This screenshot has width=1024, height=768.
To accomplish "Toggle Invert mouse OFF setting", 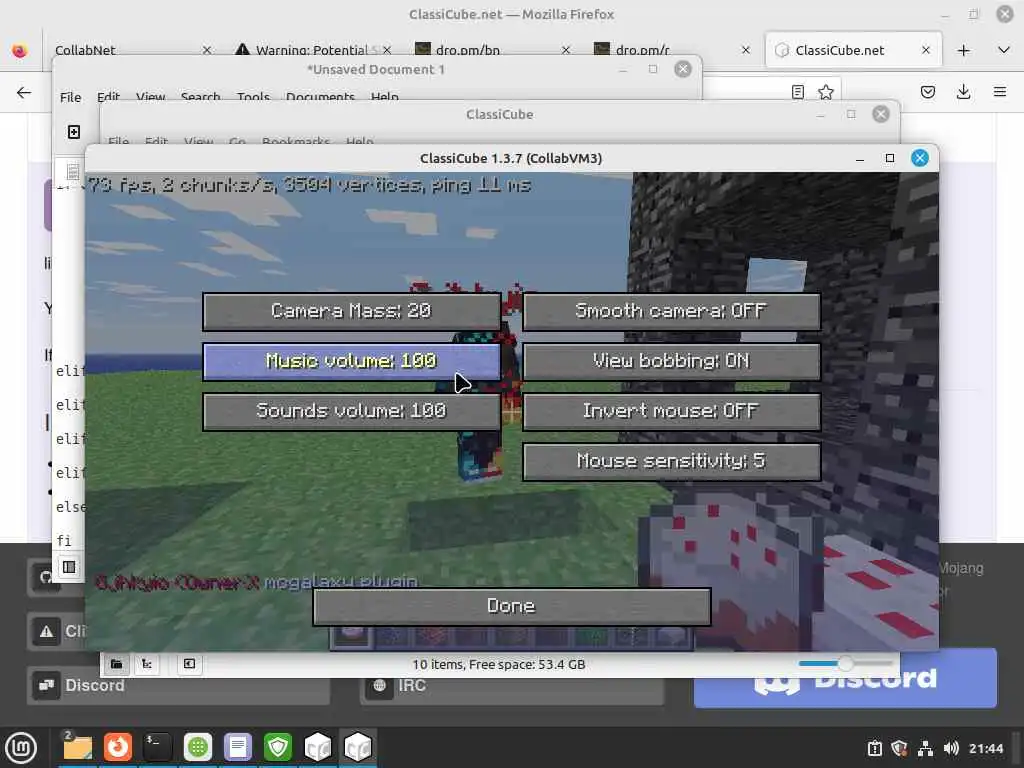I will coord(671,411).
